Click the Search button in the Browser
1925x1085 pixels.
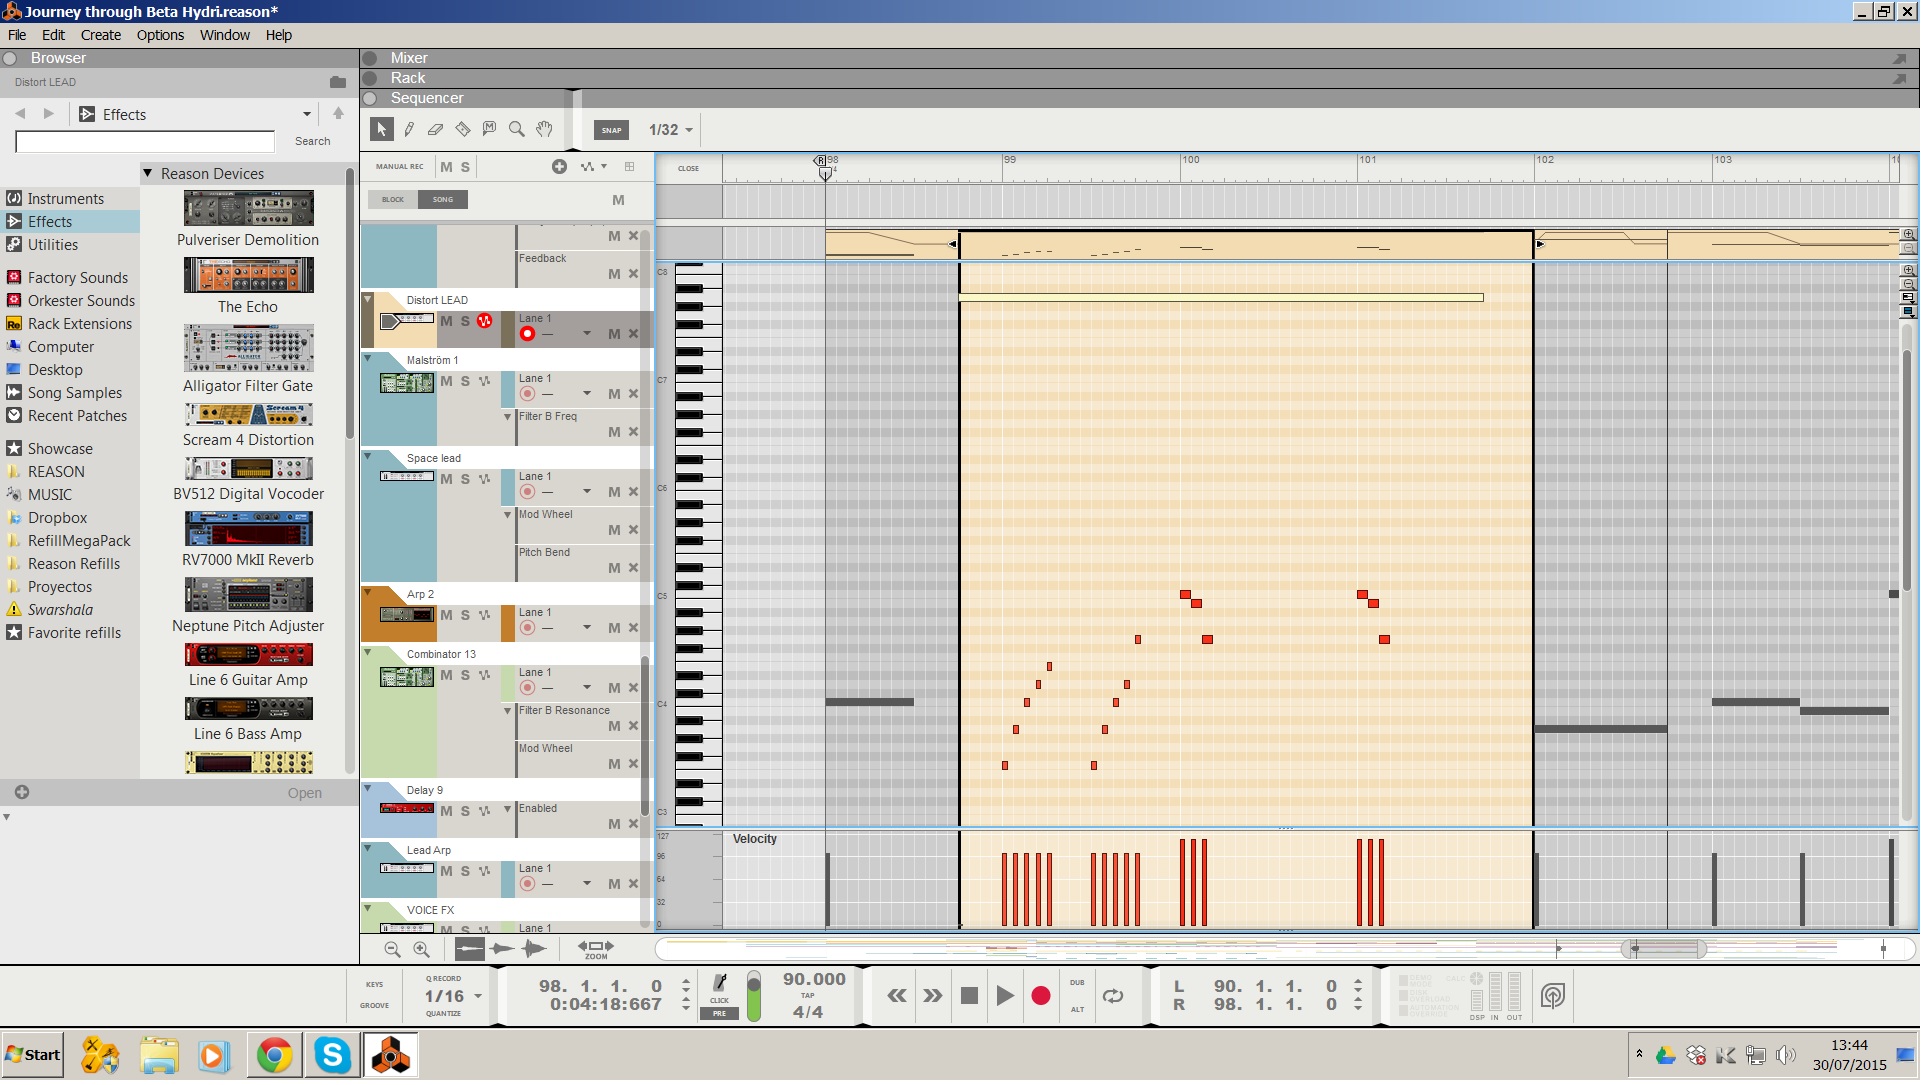coord(313,141)
